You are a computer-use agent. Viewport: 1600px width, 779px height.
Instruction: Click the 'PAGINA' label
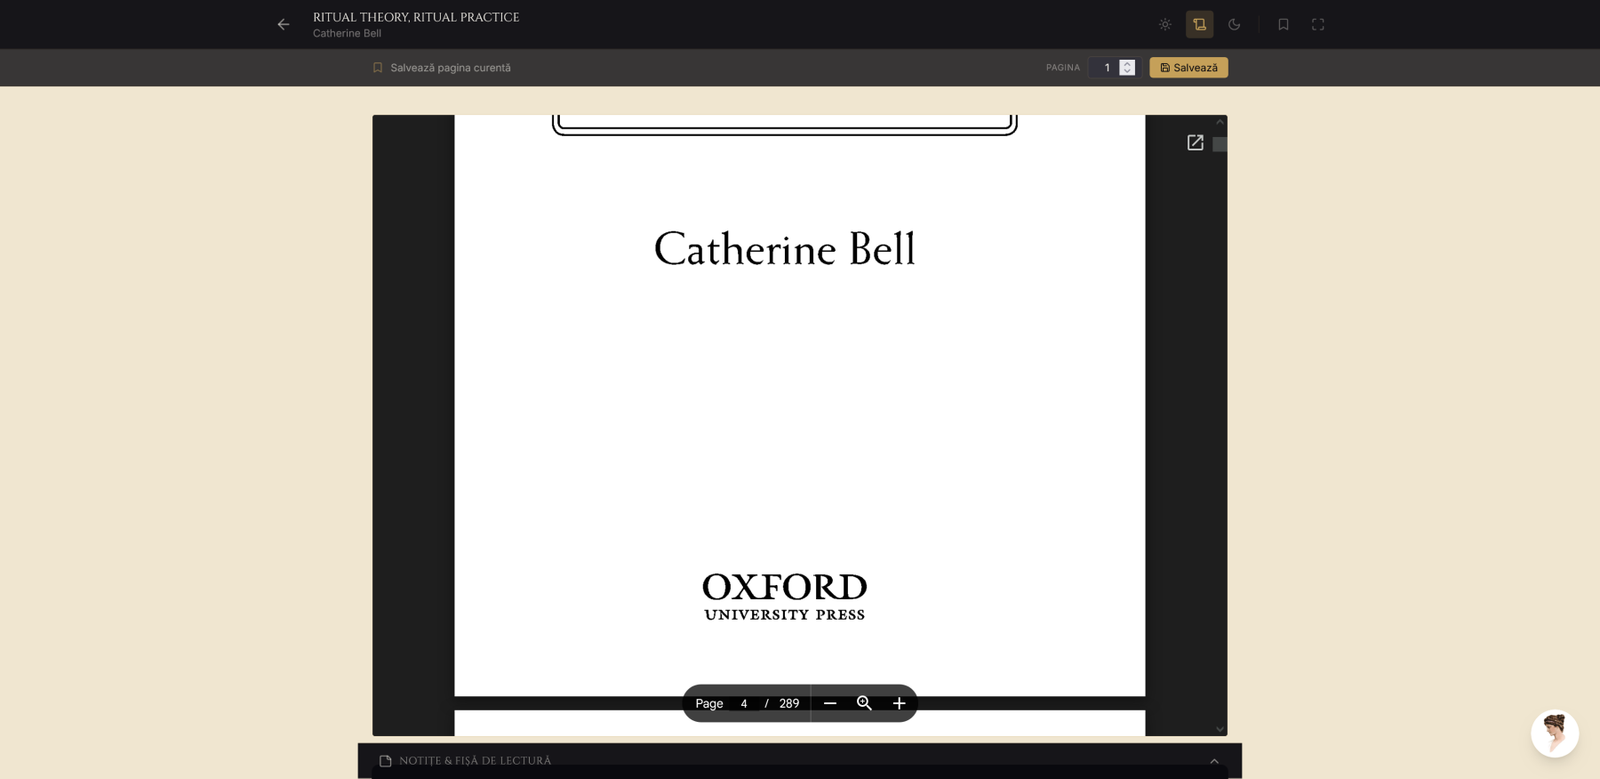[x=1063, y=68]
